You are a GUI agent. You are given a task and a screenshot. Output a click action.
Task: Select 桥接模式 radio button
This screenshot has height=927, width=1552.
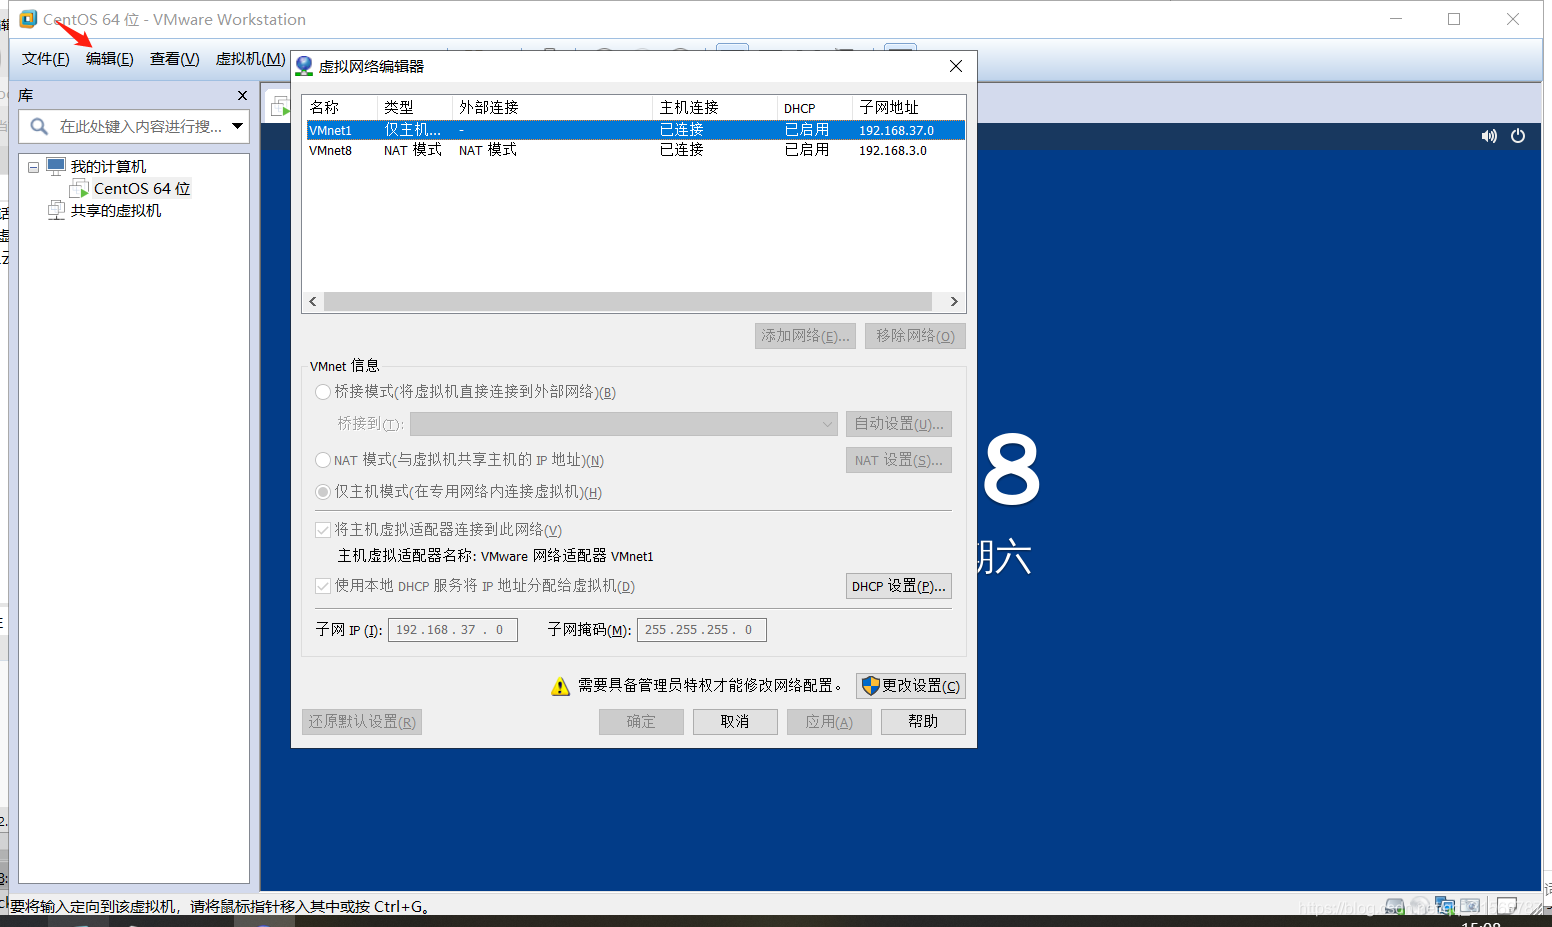323,392
